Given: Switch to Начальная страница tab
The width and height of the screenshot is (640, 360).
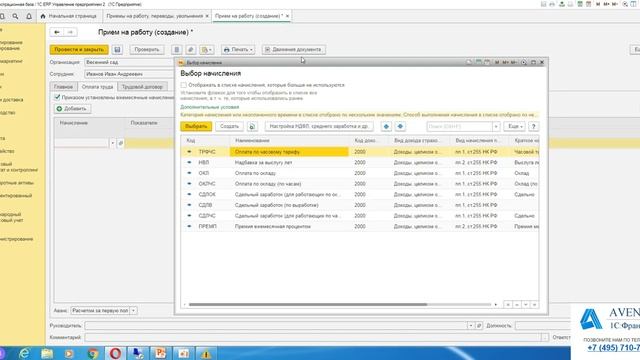Looking at the screenshot, I should [x=69, y=16].
